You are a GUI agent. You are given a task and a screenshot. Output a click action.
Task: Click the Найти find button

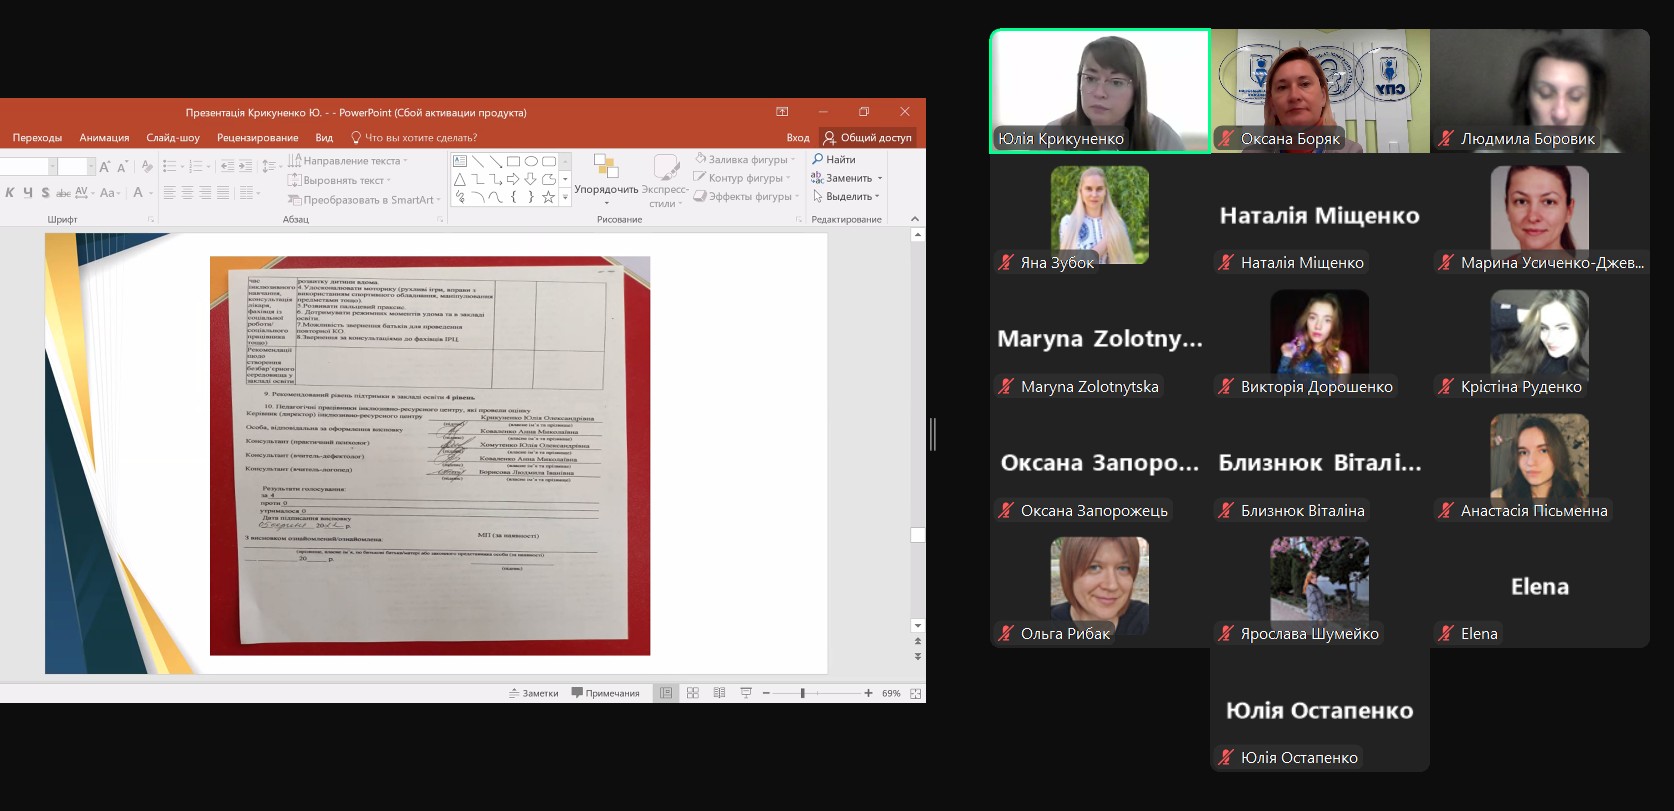pyautogui.click(x=834, y=160)
